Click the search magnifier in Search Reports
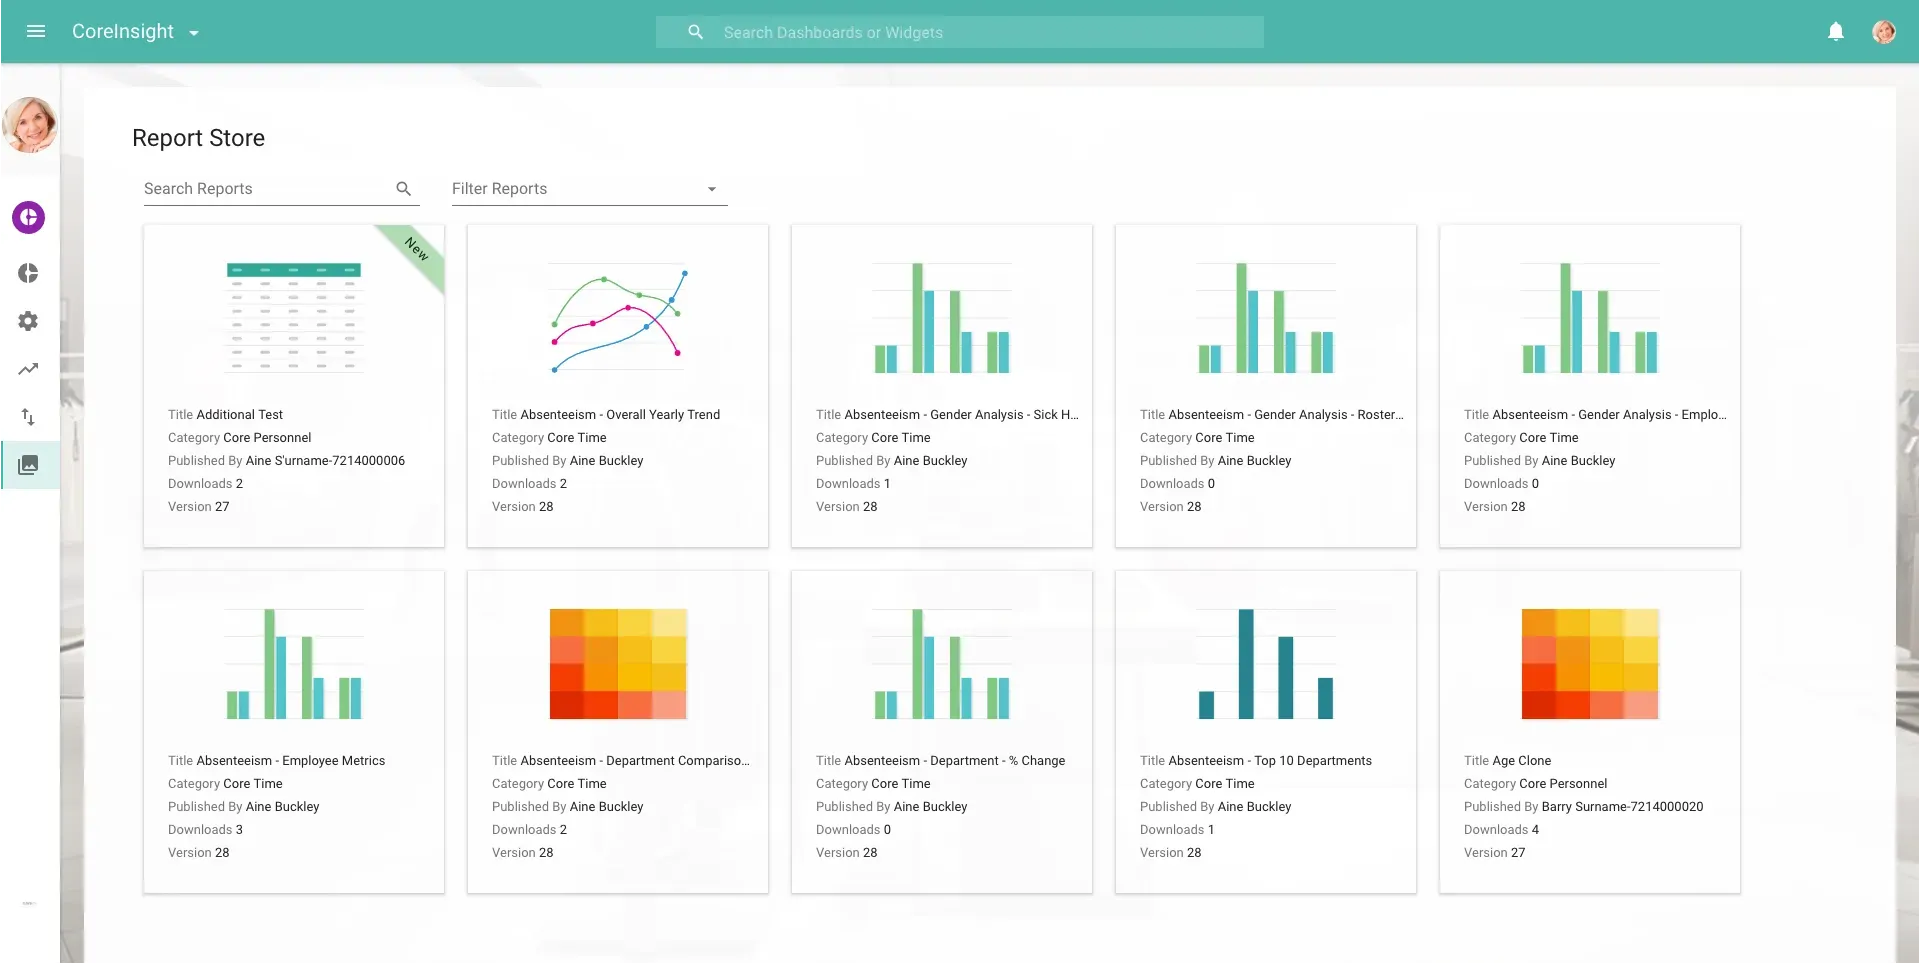 pos(403,188)
